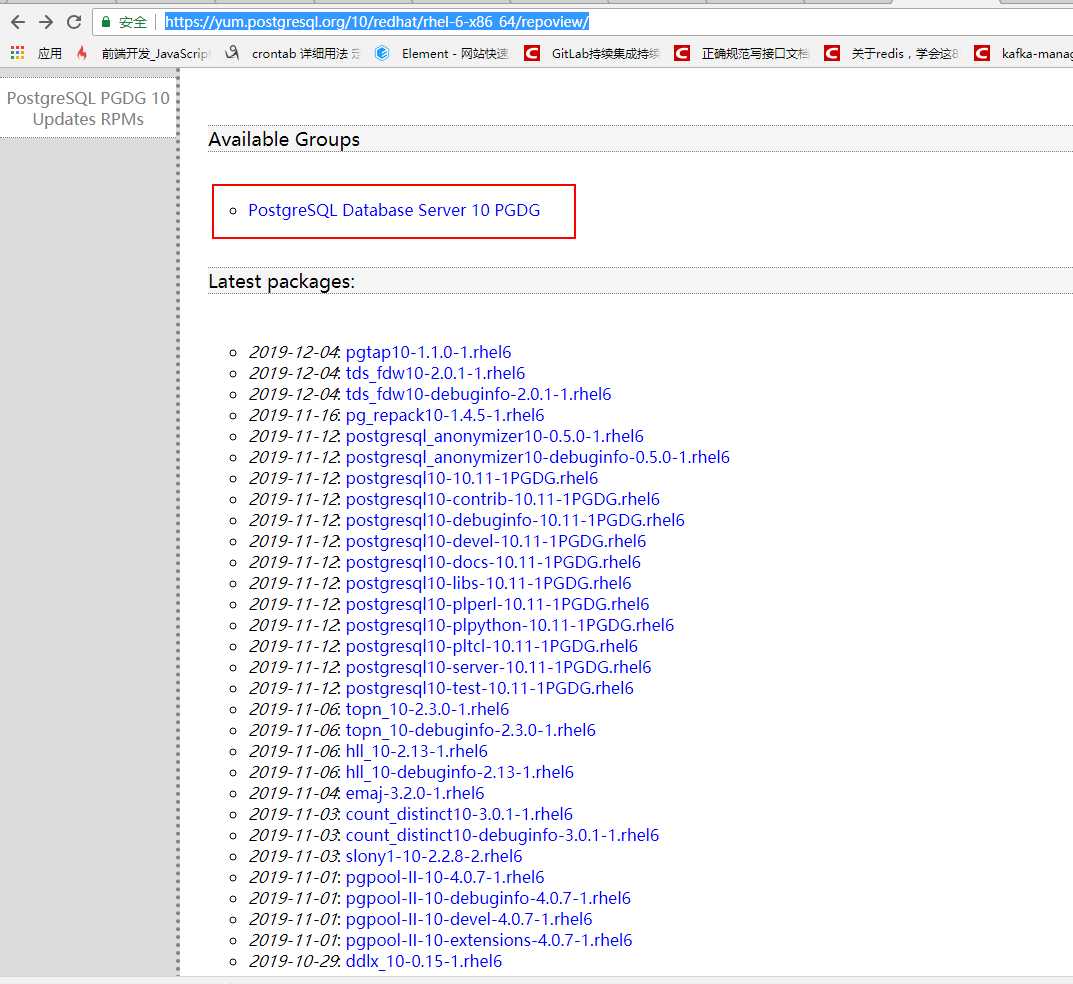Viewport: 1073px width, 984px height.
Task: Reload the page with refresh icon
Action: tap(74, 22)
